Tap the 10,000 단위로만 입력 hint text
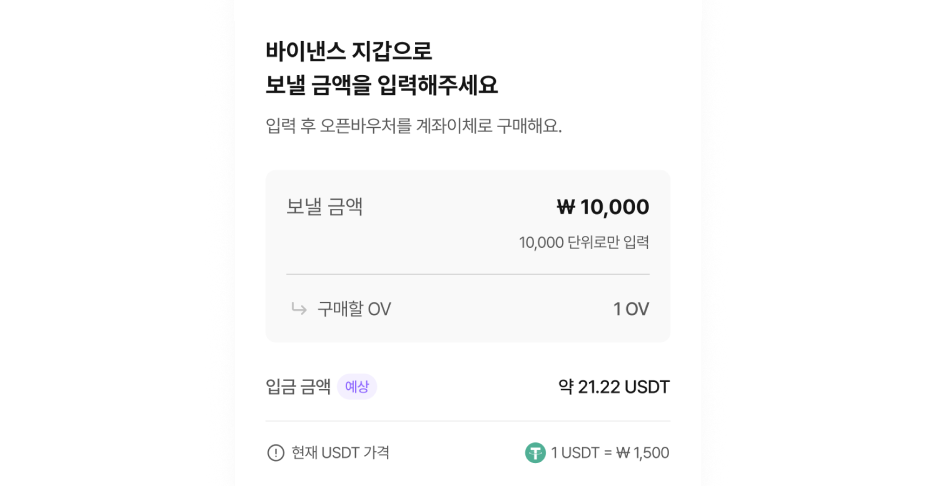936x486 pixels. 583,242
